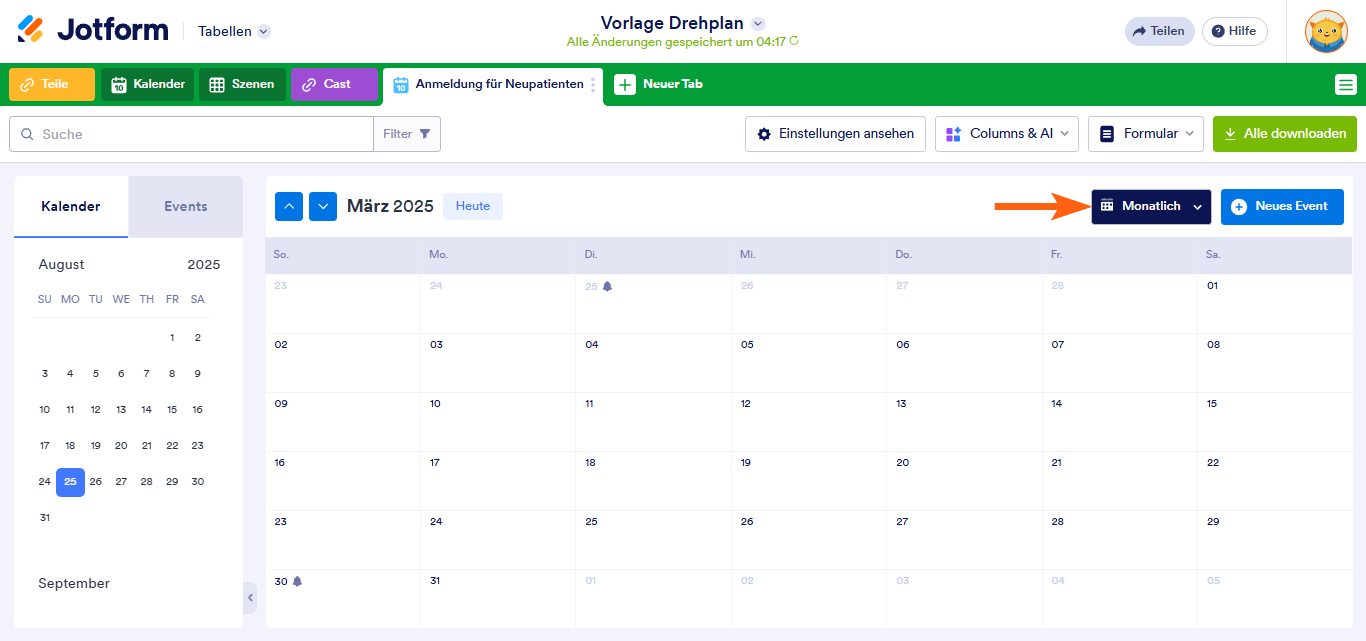
Task: Open the Monatlich view dropdown
Action: 1151,206
